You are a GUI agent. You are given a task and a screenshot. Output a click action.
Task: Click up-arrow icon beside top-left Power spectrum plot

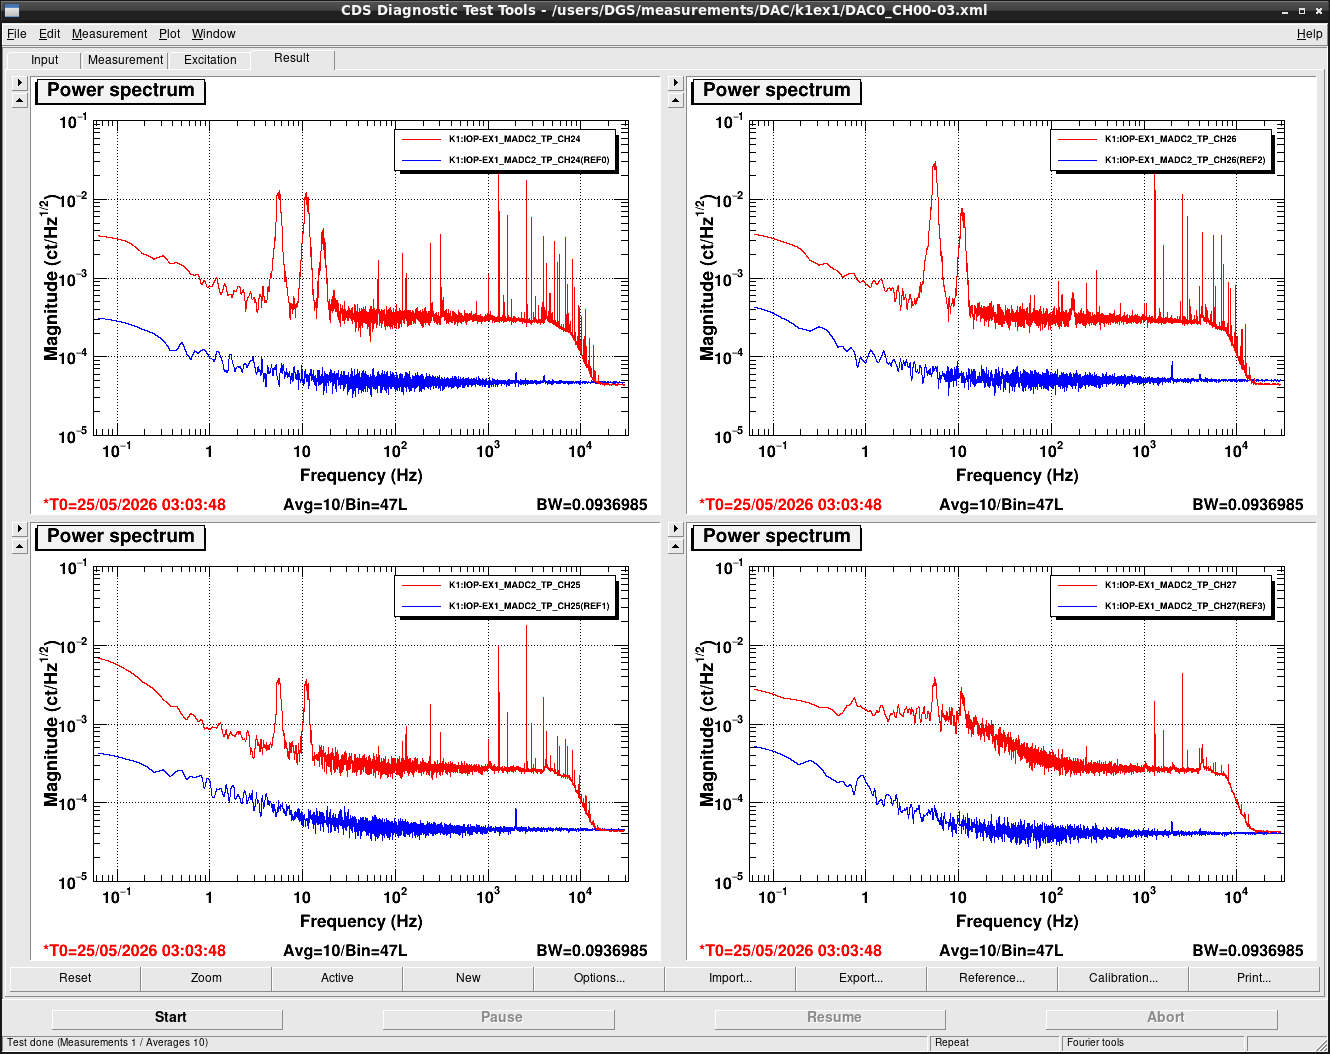click(x=19, y=100)
